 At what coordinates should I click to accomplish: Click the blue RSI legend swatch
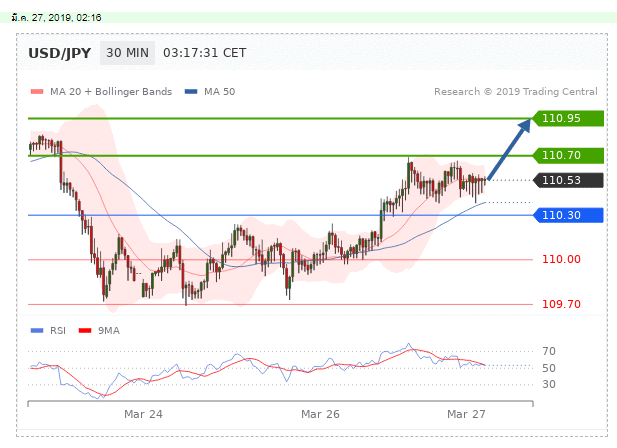pyautogui.click(x=37, y=330)
